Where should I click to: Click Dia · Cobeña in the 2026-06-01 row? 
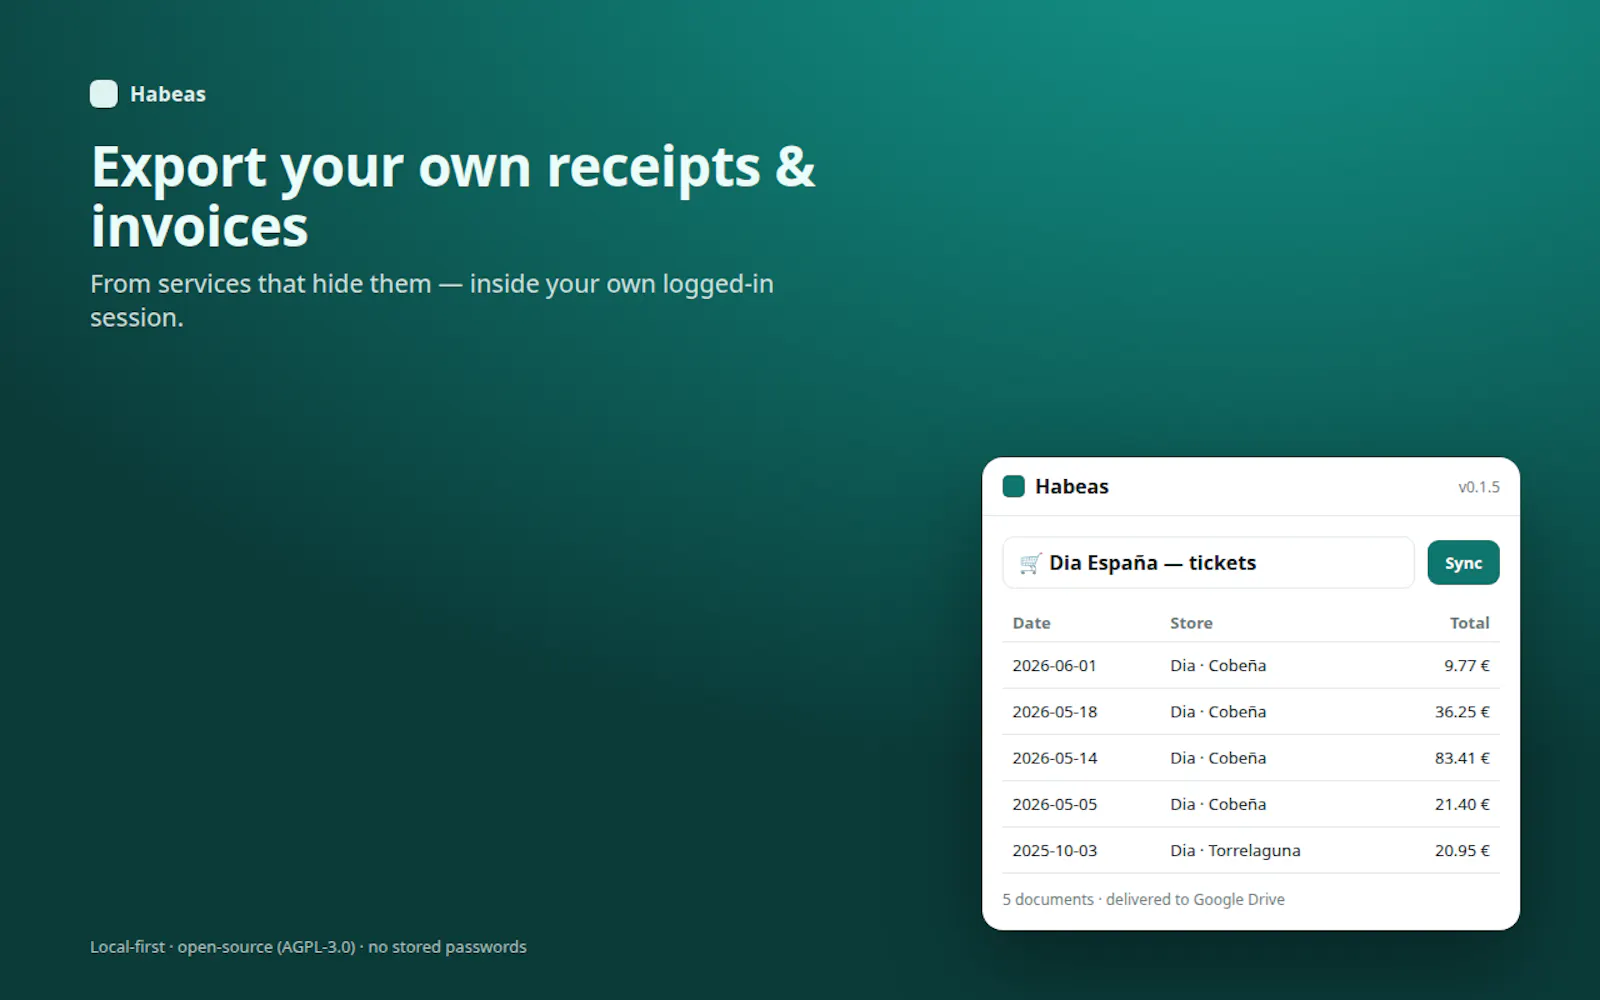1218,666
